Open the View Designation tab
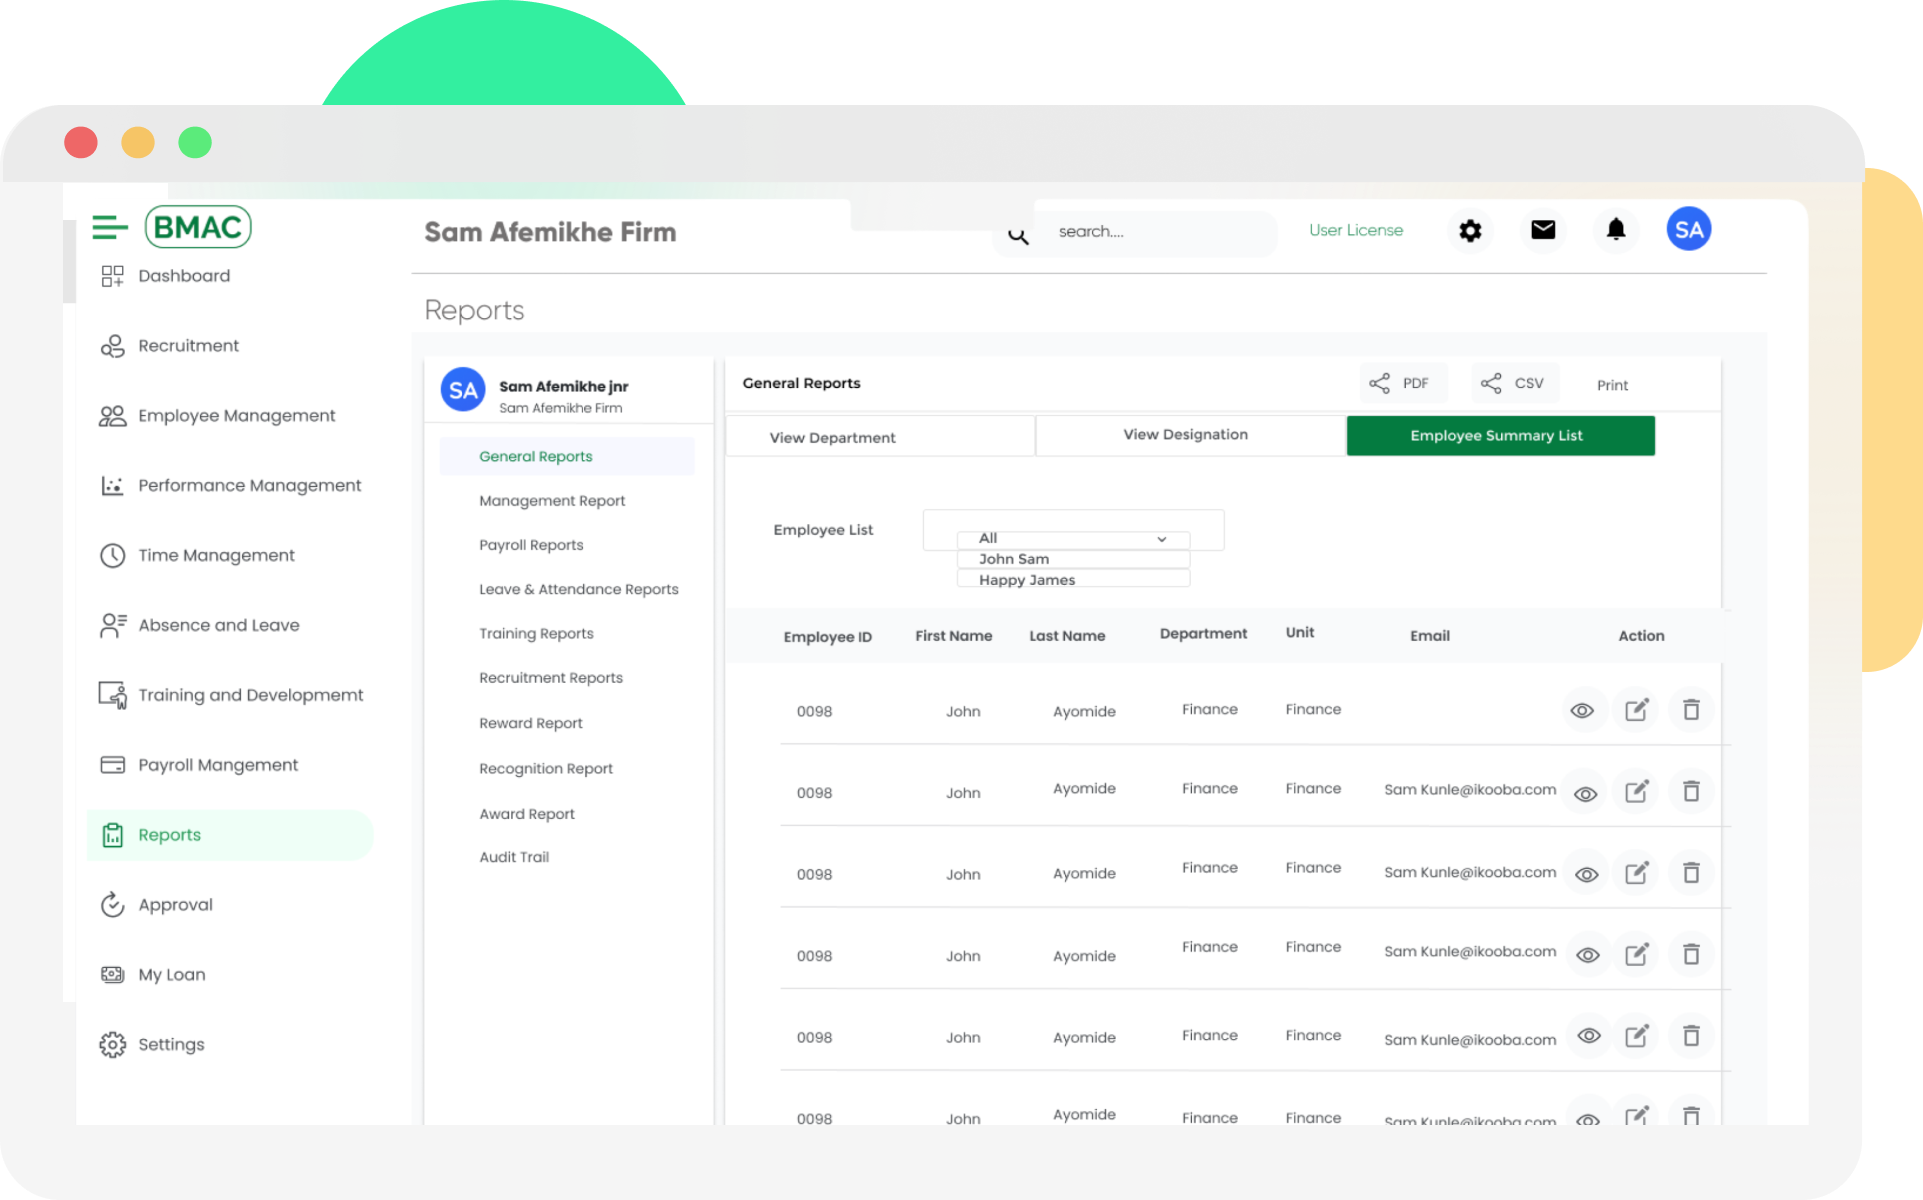 pos(1186,435)
